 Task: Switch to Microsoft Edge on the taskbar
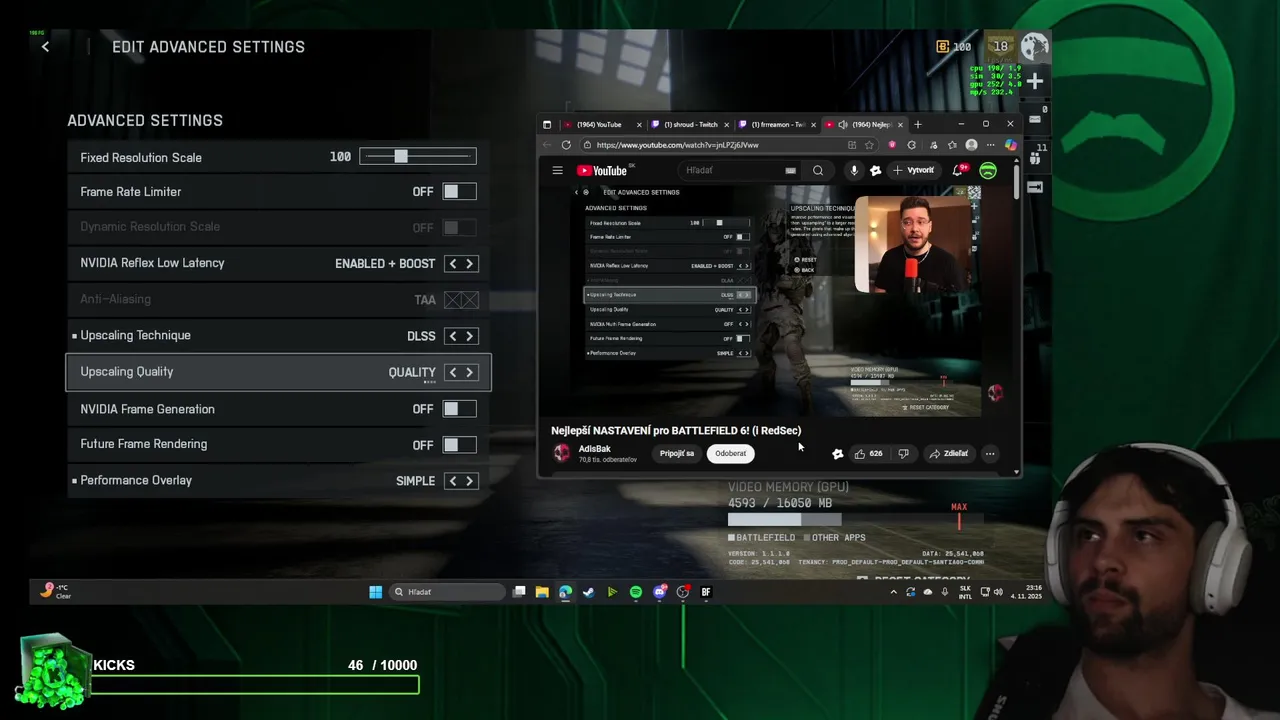point(565,592)
